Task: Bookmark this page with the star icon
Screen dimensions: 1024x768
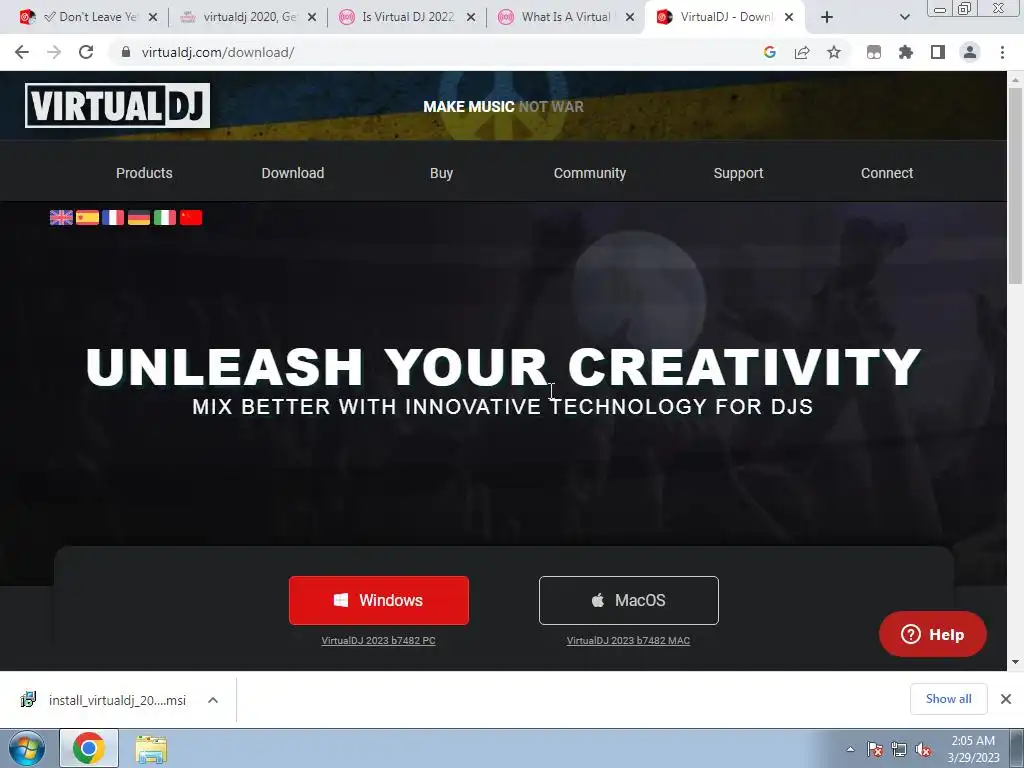Action: pyautogui.click(x=834, y=52)
